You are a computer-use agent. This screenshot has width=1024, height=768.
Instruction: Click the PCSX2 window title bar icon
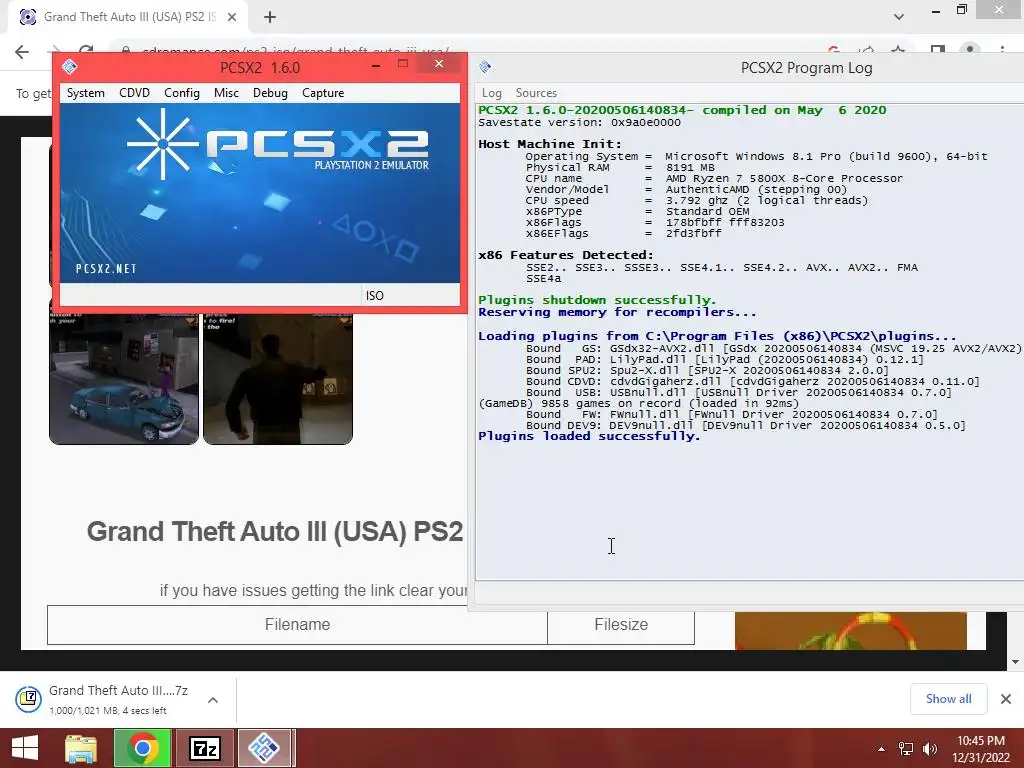(69, 67)
